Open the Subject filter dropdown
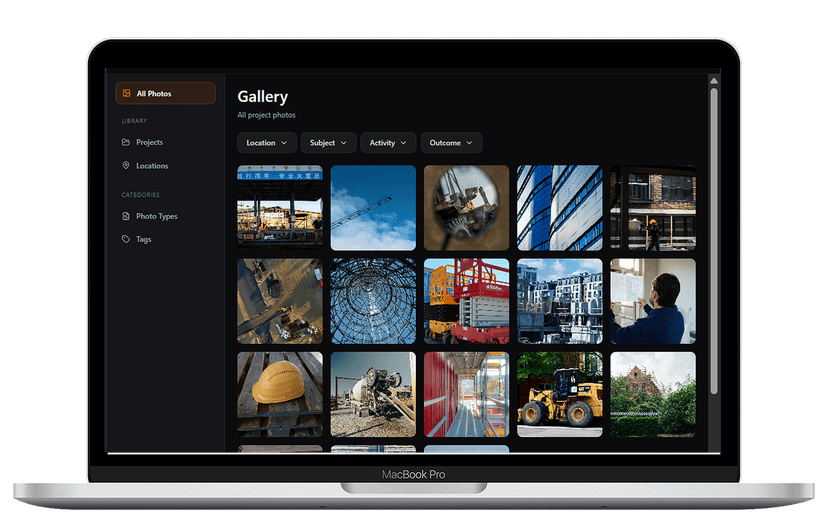Screen dimensions: 828x526 (x=328, y=143)
